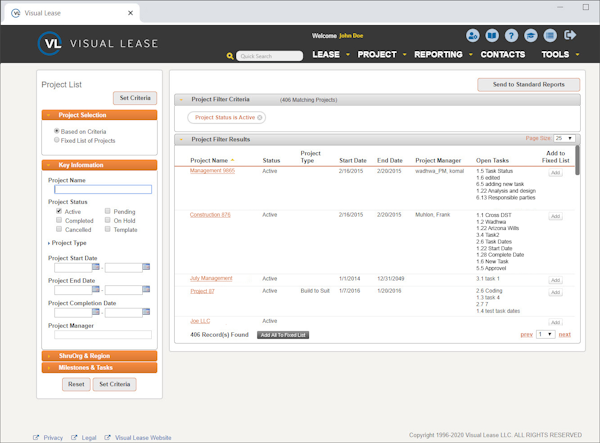The height and width of the screenshot is (443, 600).
Task: Click the Visual Lease browser tab favicon
Action: pyautogui.click(x=15, y=13)
